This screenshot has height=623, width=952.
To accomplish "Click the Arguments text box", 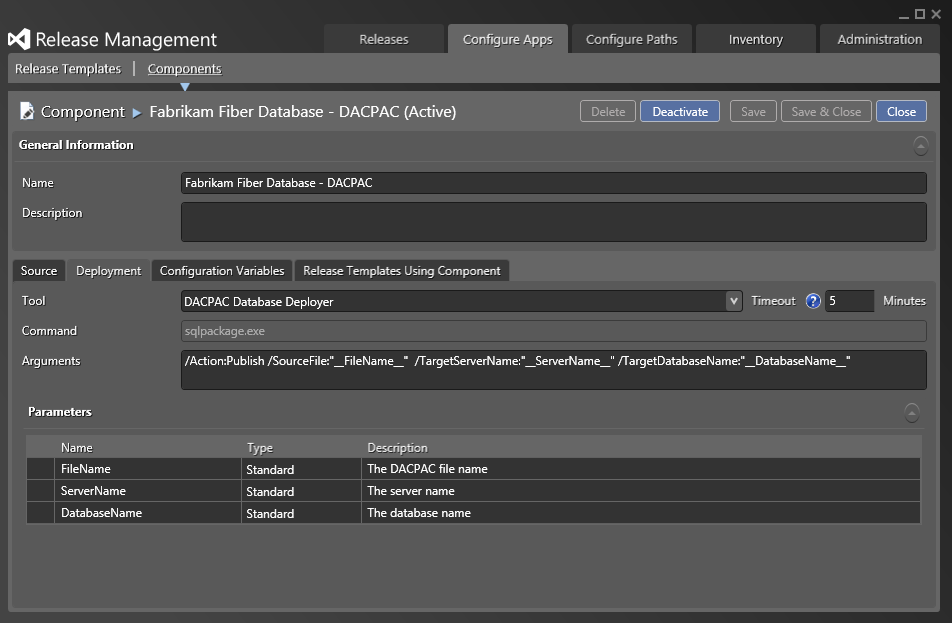I will 554,370.
